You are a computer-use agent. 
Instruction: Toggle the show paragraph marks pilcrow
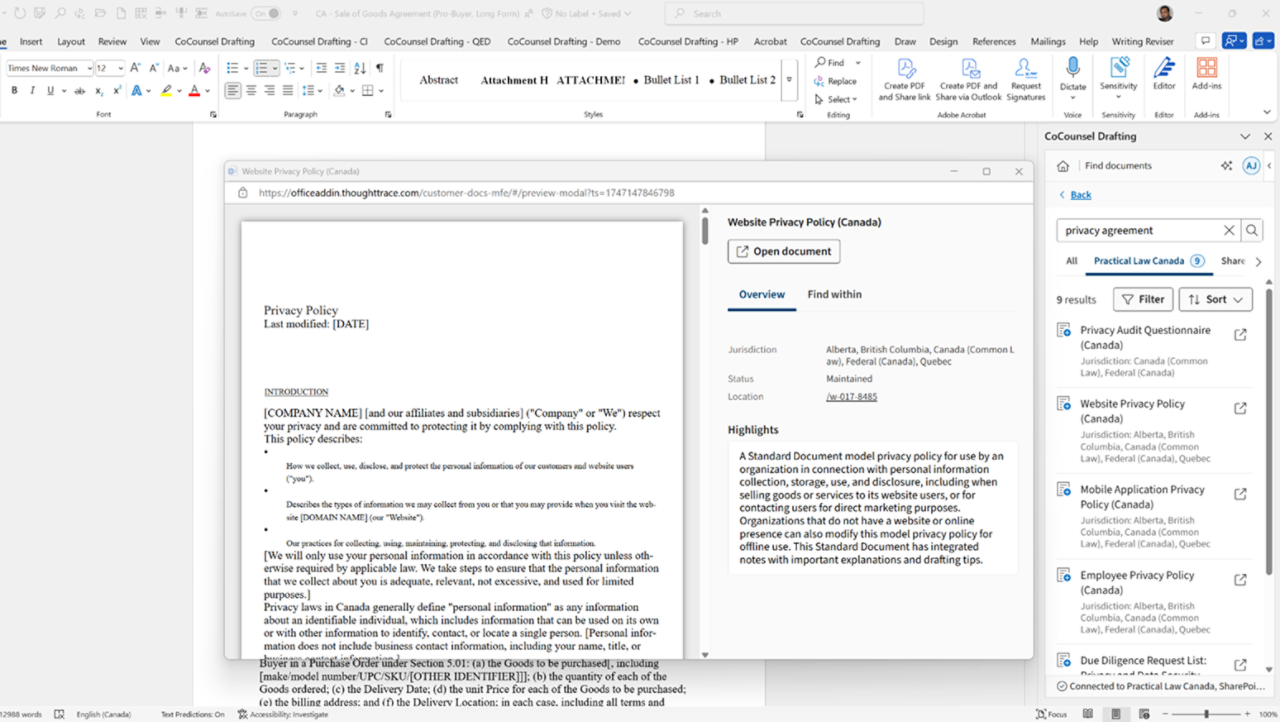379,68
